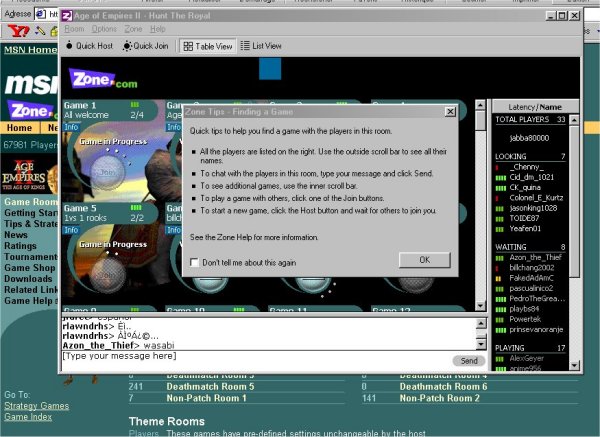This screenshot has height=437, width=600.
Task: Open the Options menu
Action: pos(104,29)
